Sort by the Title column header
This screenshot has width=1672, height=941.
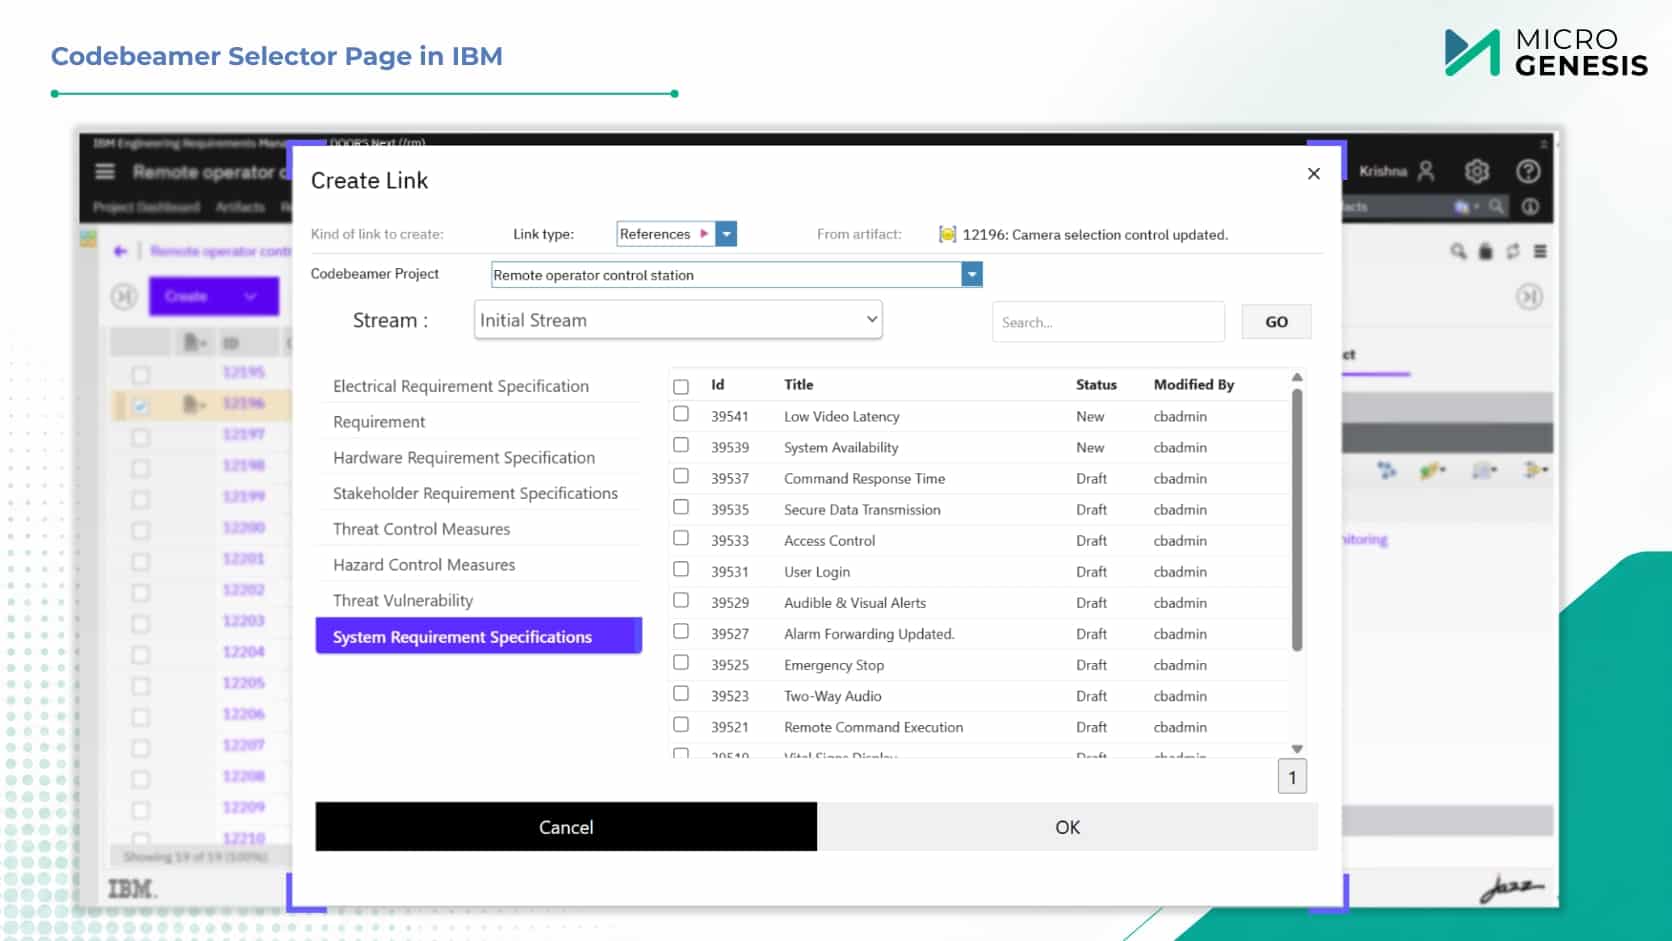click(x=799, y=385)
